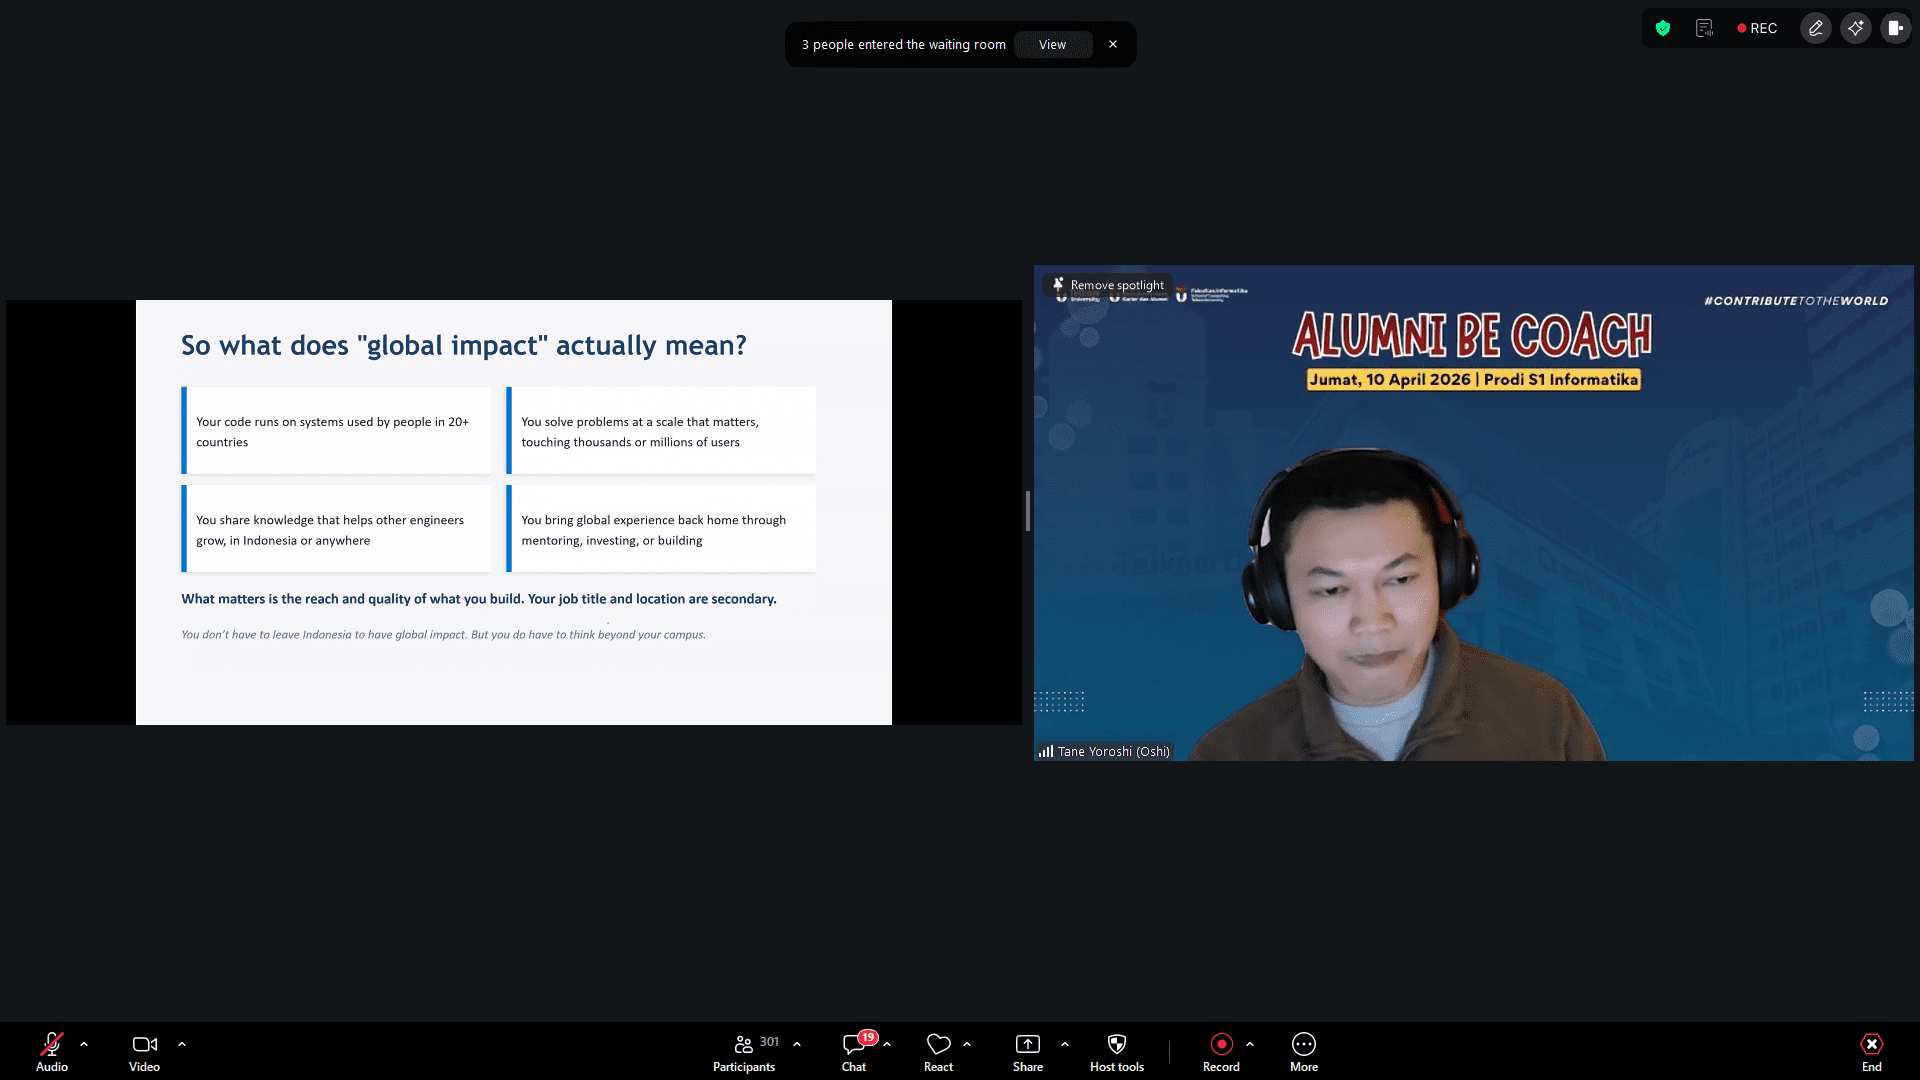Click View on waiting room notification
Image resolution: width=1920 pixels, height=1080 pixels.
pyautogui.click(x=1052, y=45)
